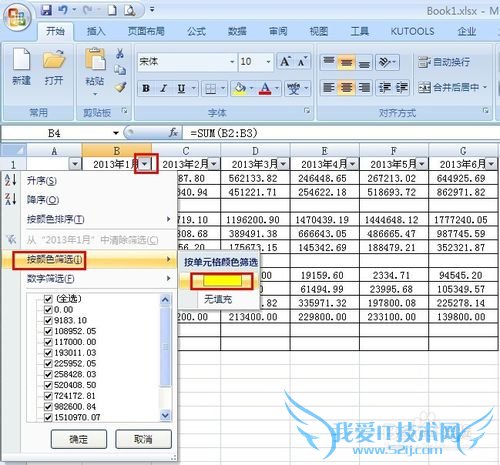Image resolution: width=500 pixels, height=465 pixels.
Task: Click the Insert Function fx icon
Action: click(x=173, y=133)
